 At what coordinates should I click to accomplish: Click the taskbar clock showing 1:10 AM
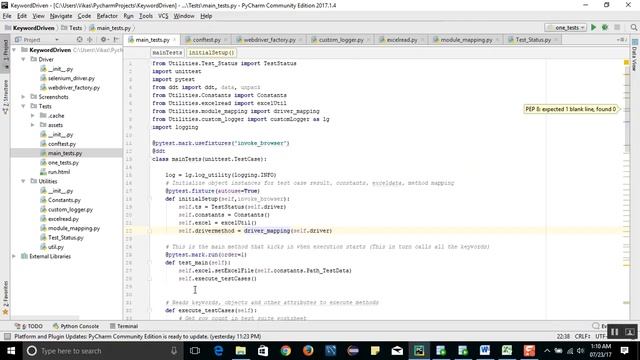601,351
